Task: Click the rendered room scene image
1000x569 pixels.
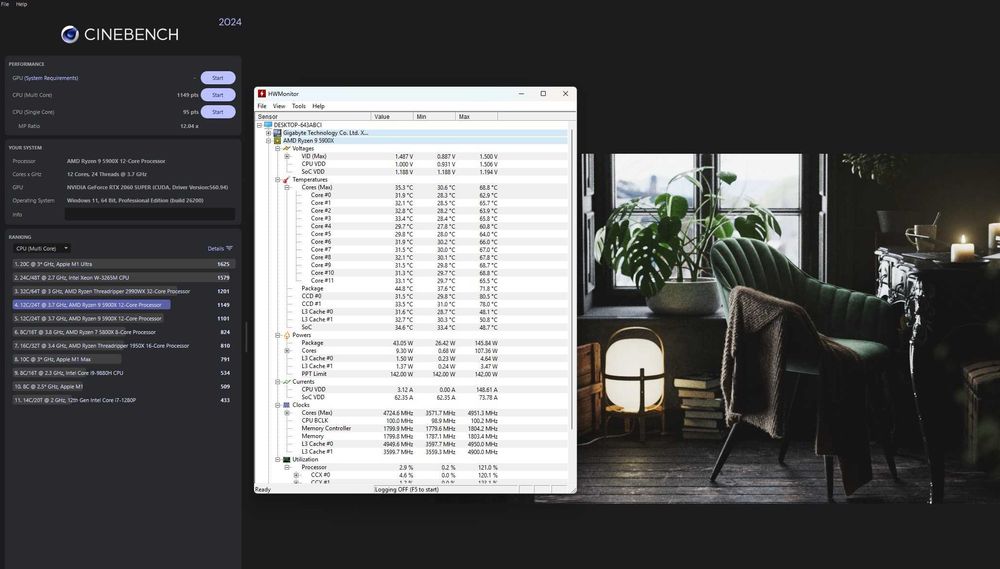Action: coord(788,328)
